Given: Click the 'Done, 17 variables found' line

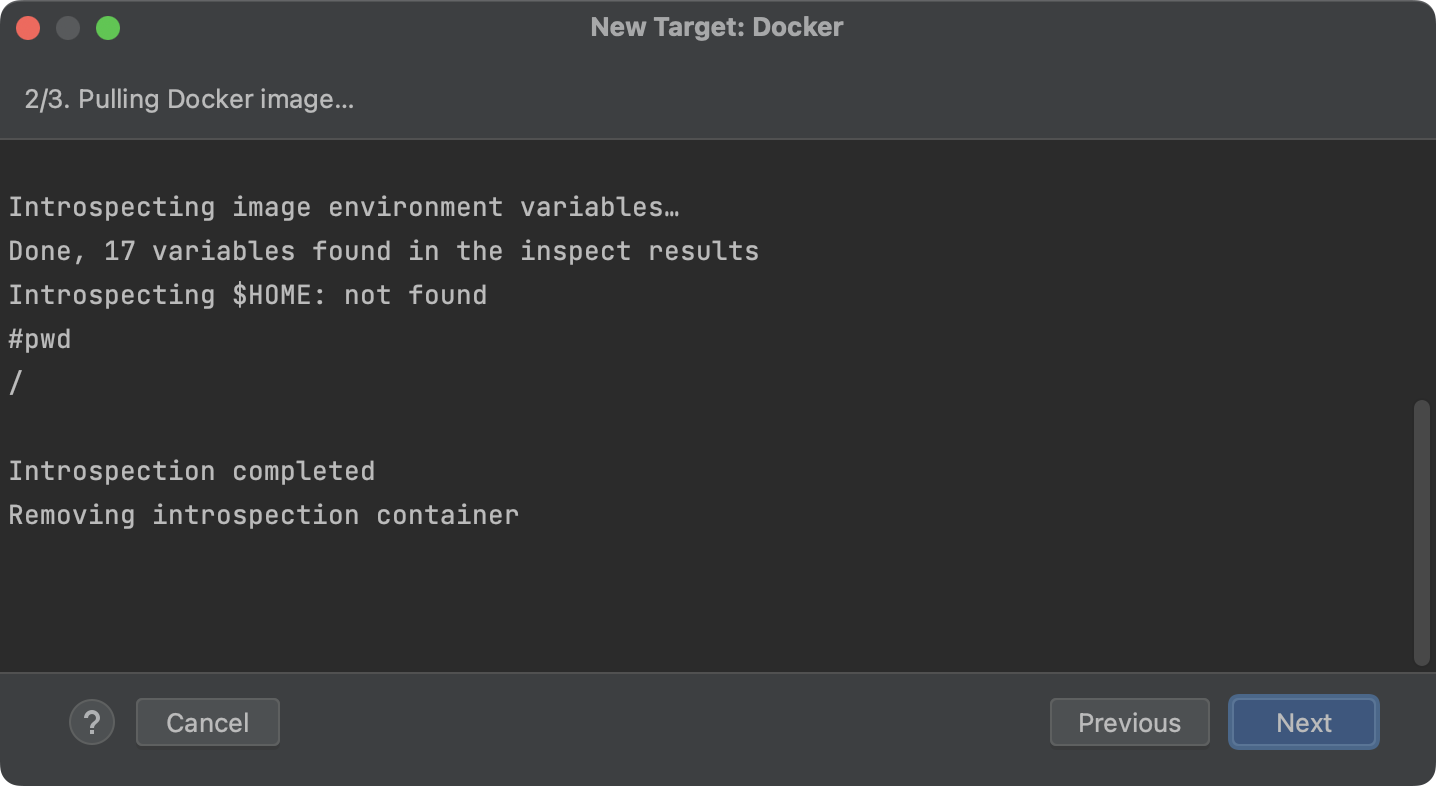Looking at the screenshot, I should (x=383, y=250).
